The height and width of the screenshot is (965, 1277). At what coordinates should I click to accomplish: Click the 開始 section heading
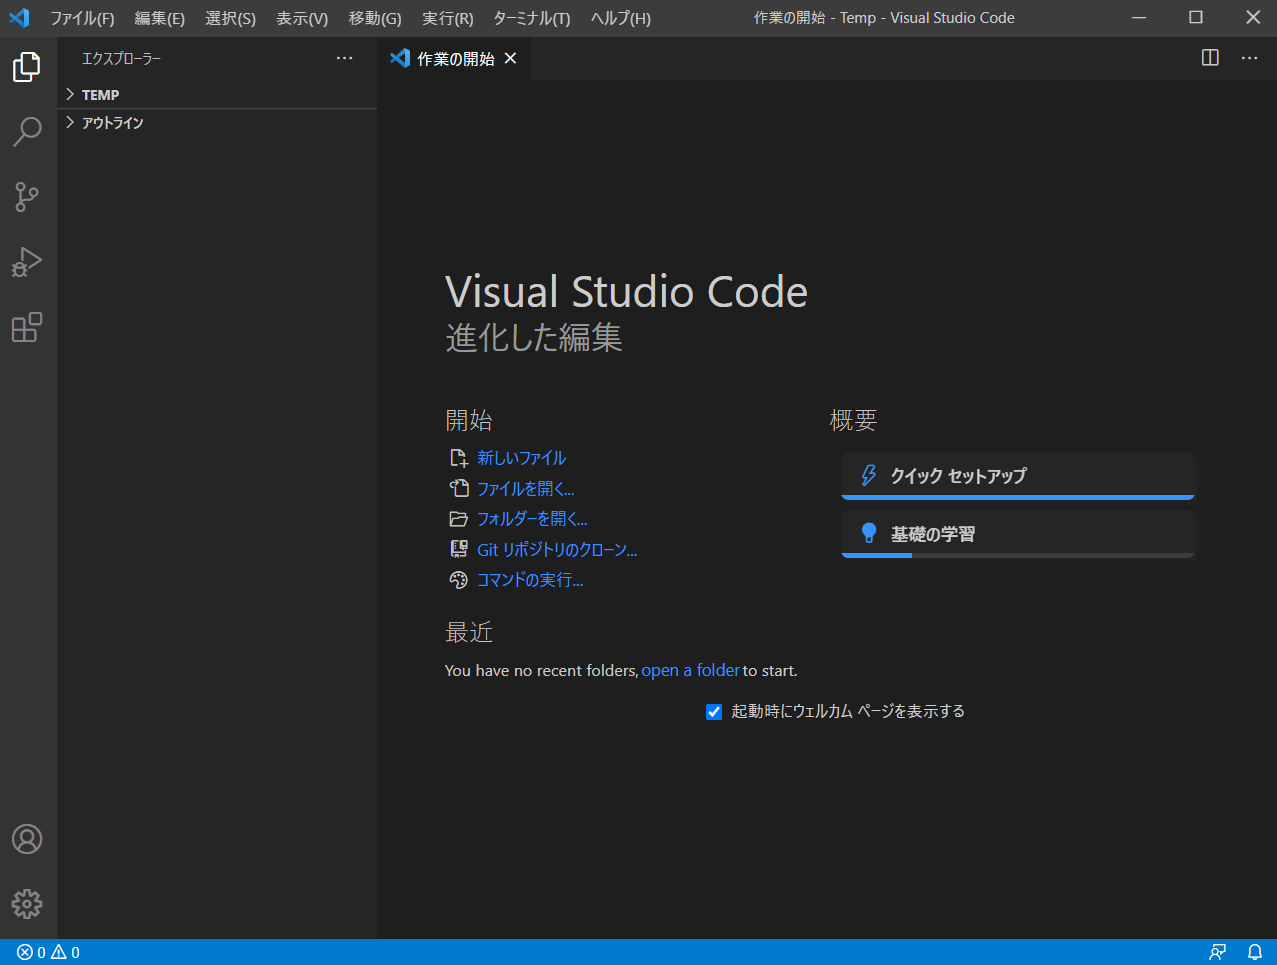point(469,420)
